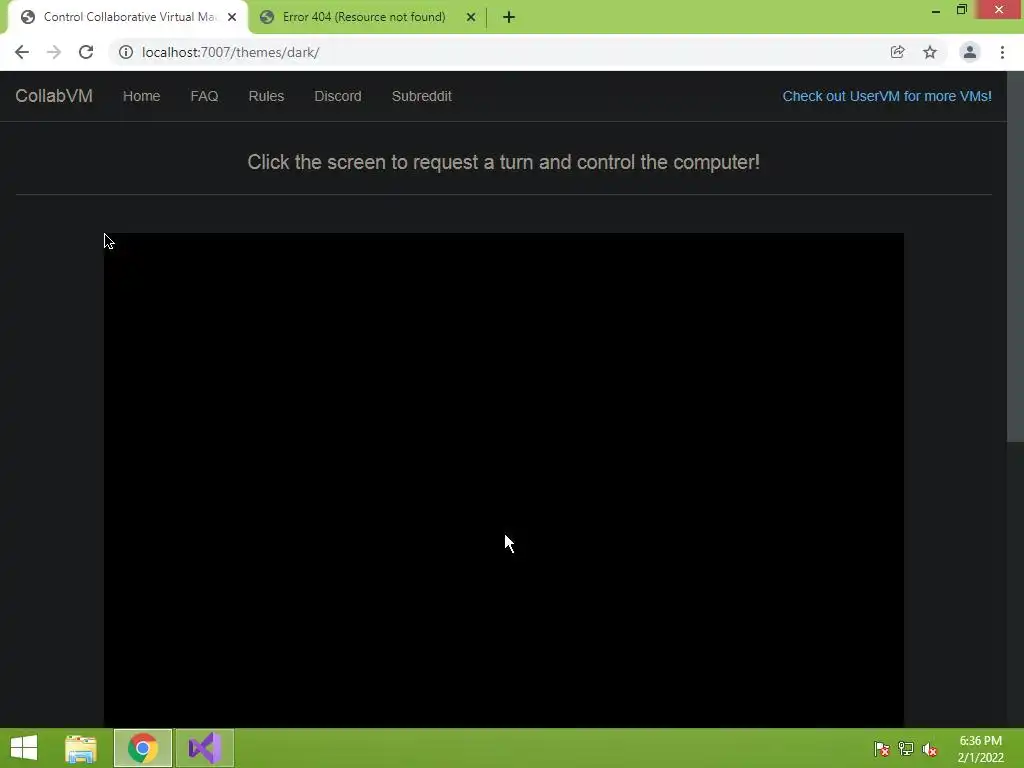Close the Chrome window
This screenshot has width=1024, height=768.
pyautogui.click(x=999, y=10)
